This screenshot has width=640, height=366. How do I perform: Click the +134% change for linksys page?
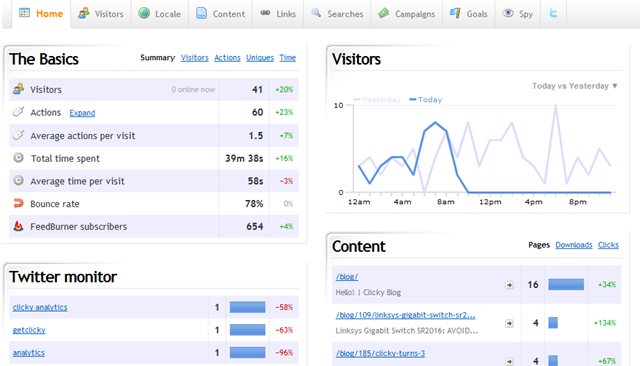(x=604, y=323)
